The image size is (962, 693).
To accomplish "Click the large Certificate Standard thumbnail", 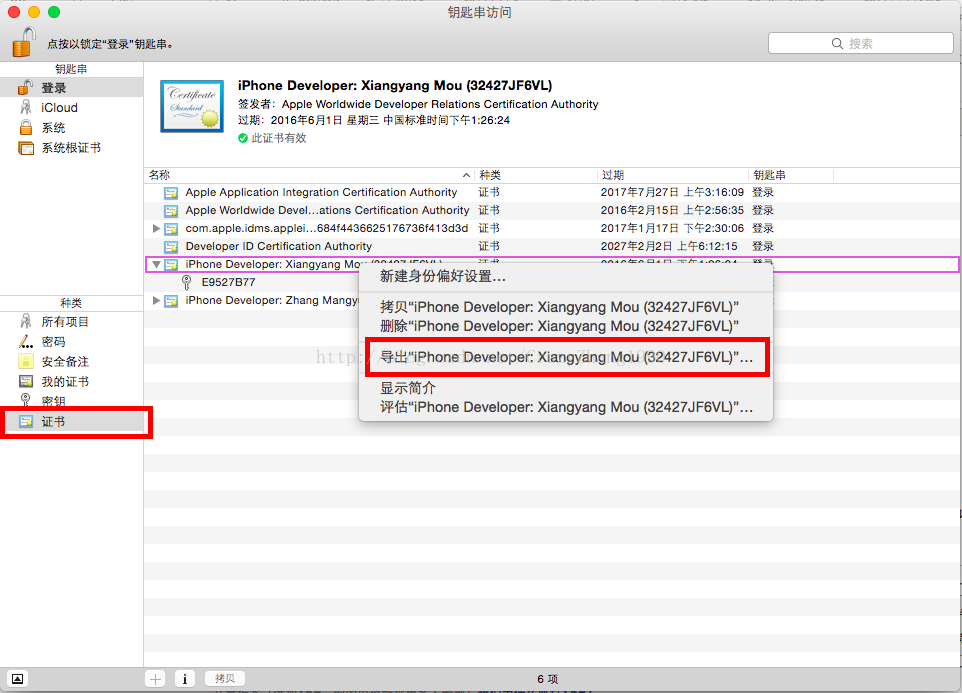I will pos(192,106).
